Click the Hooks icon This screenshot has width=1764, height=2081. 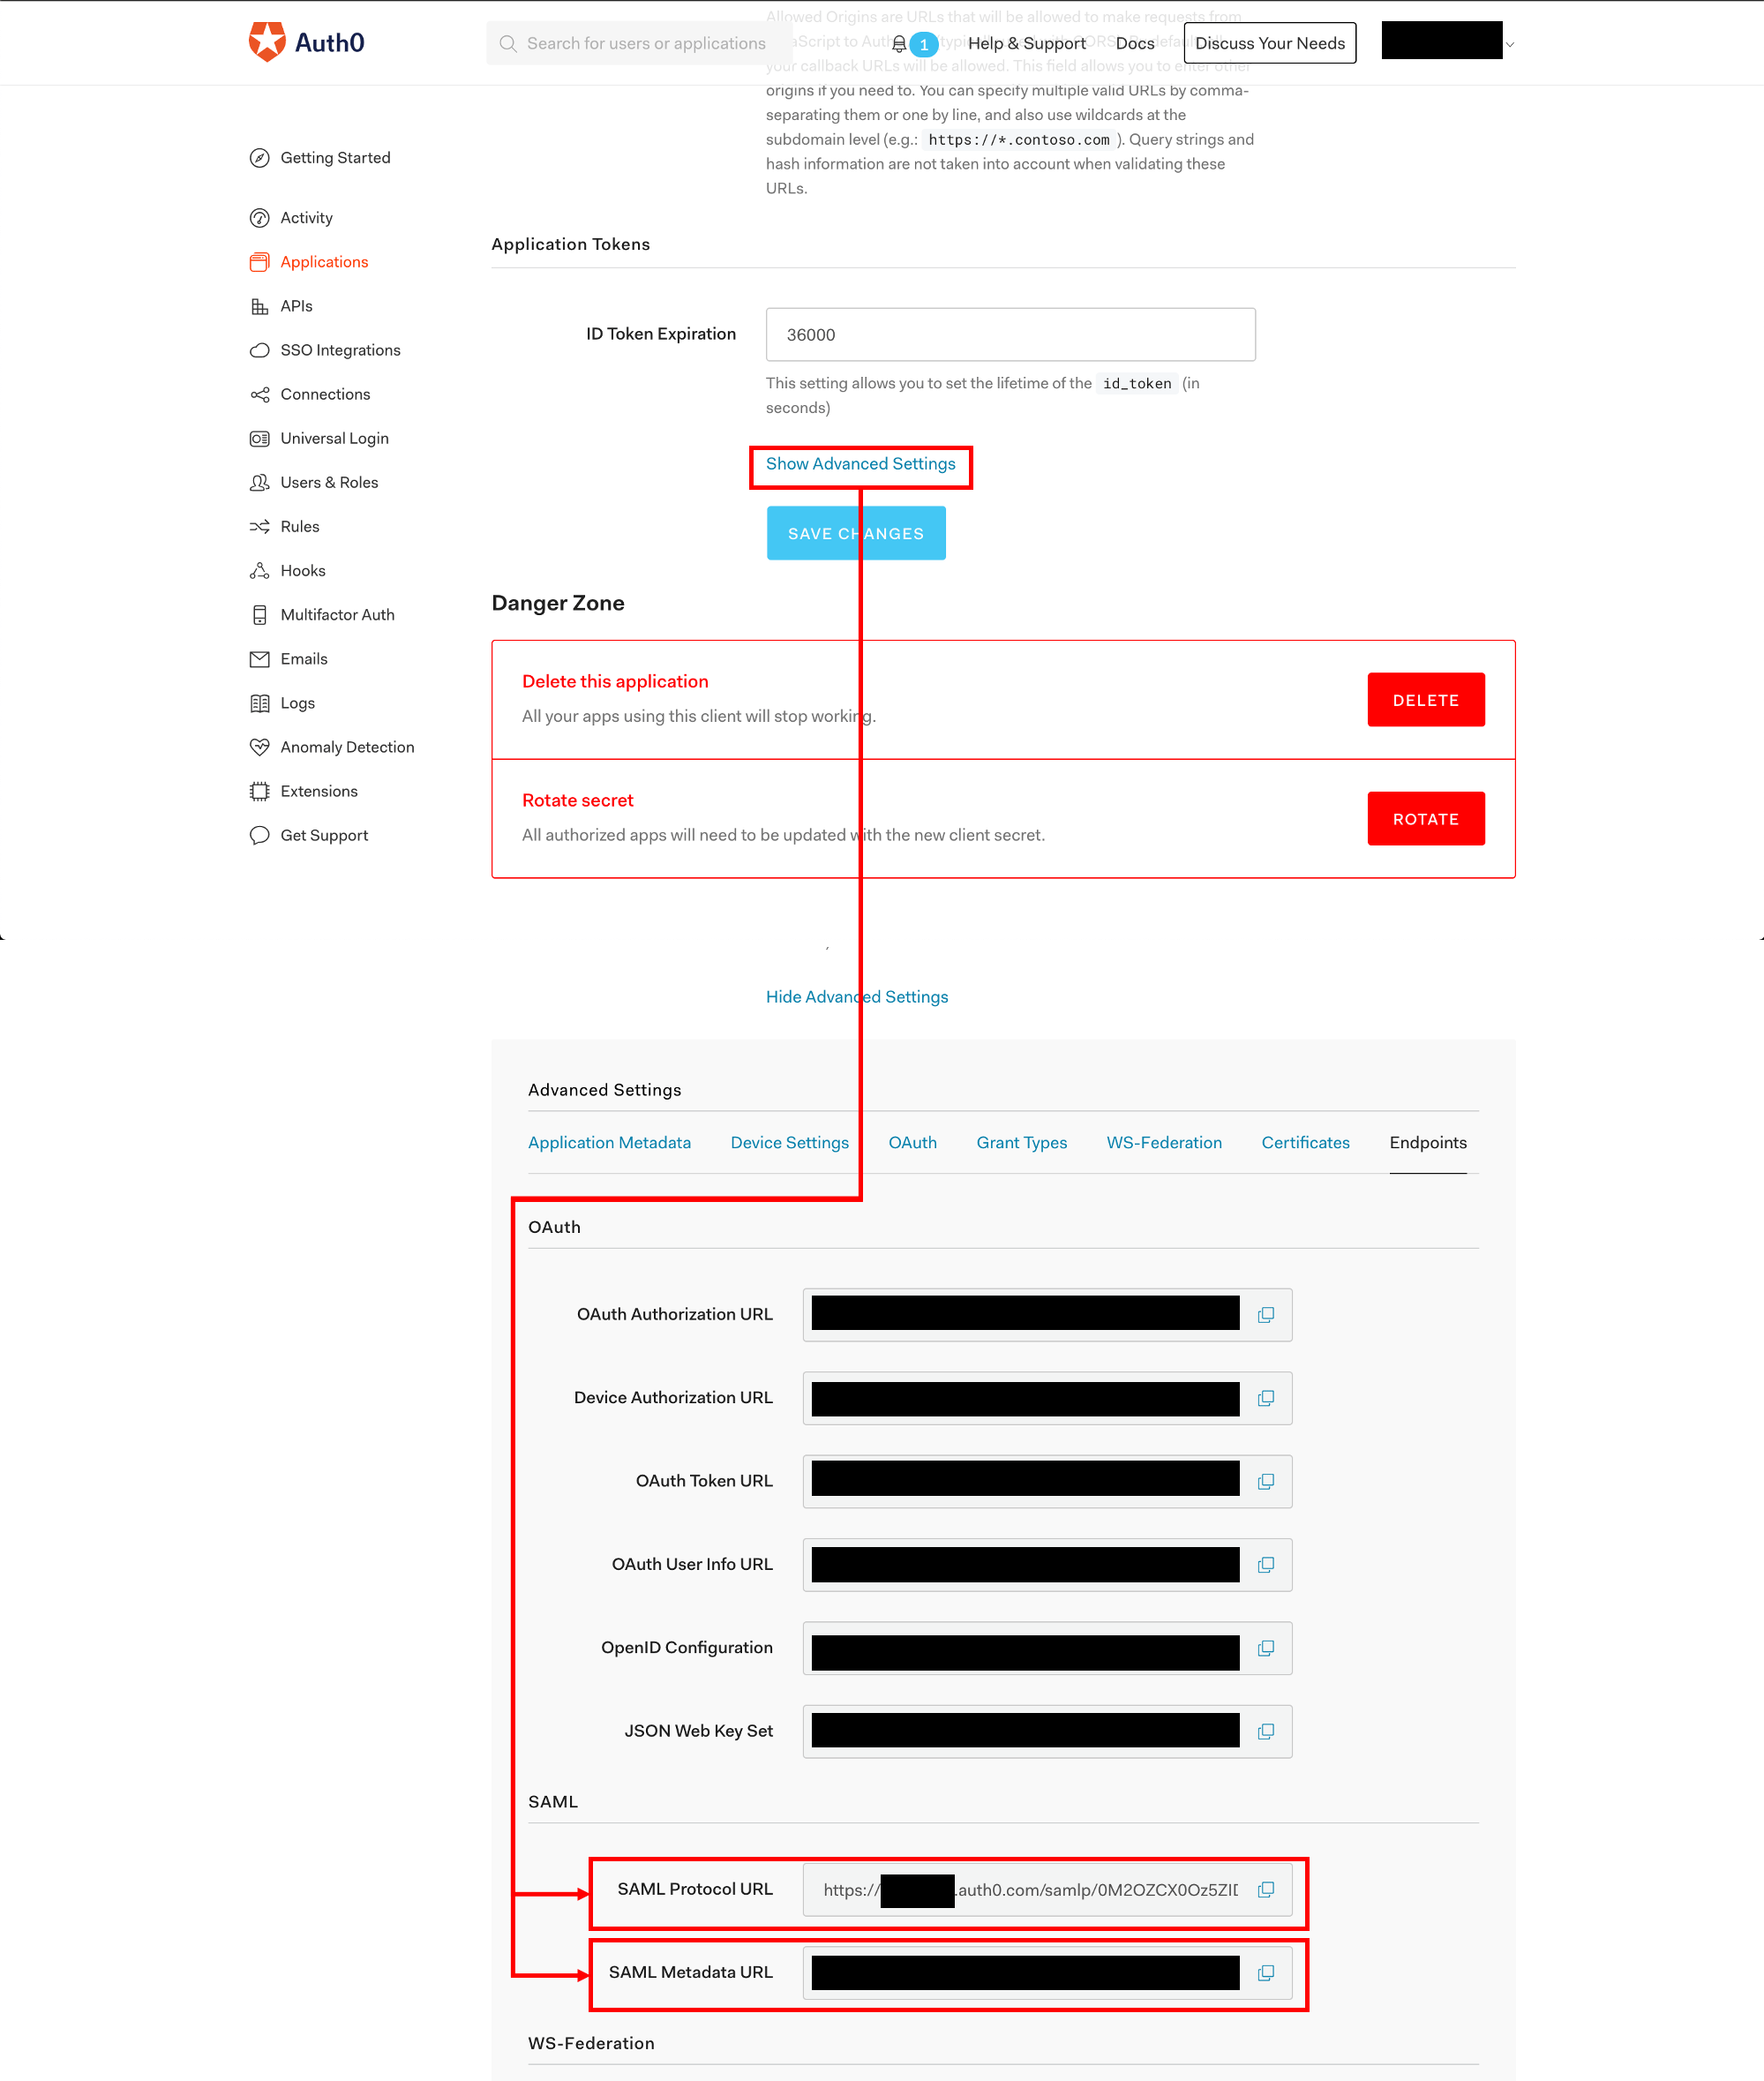pos(260,570)
